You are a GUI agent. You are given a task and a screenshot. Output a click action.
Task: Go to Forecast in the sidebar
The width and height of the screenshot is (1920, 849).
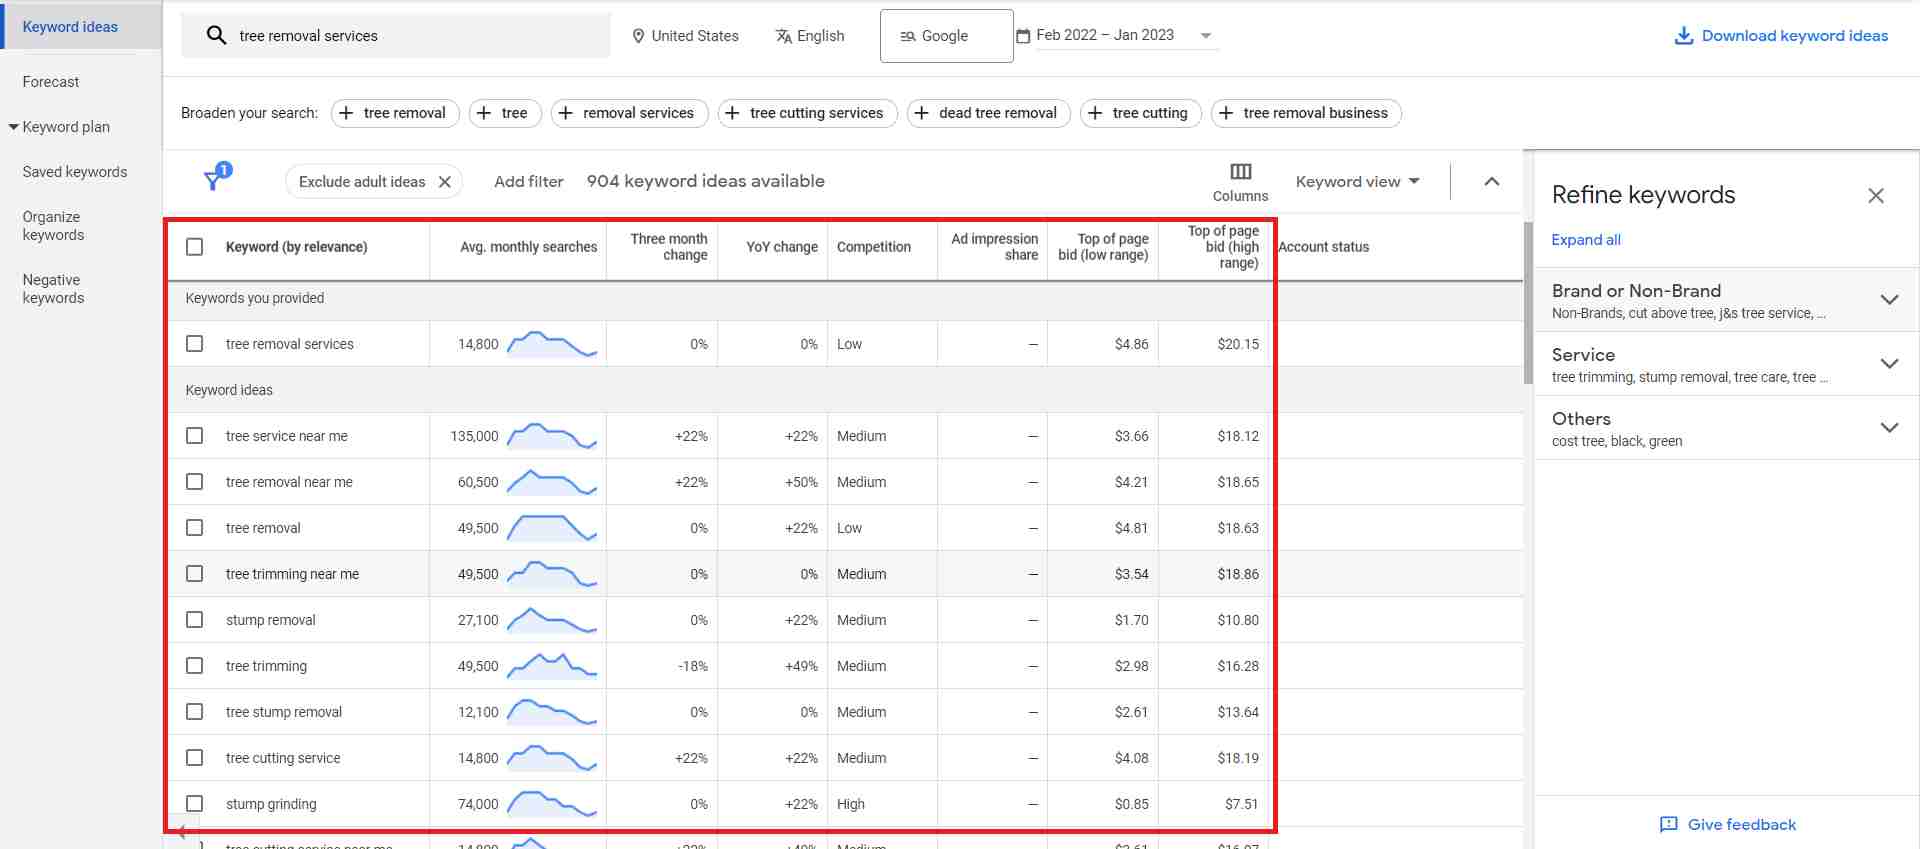51,82
